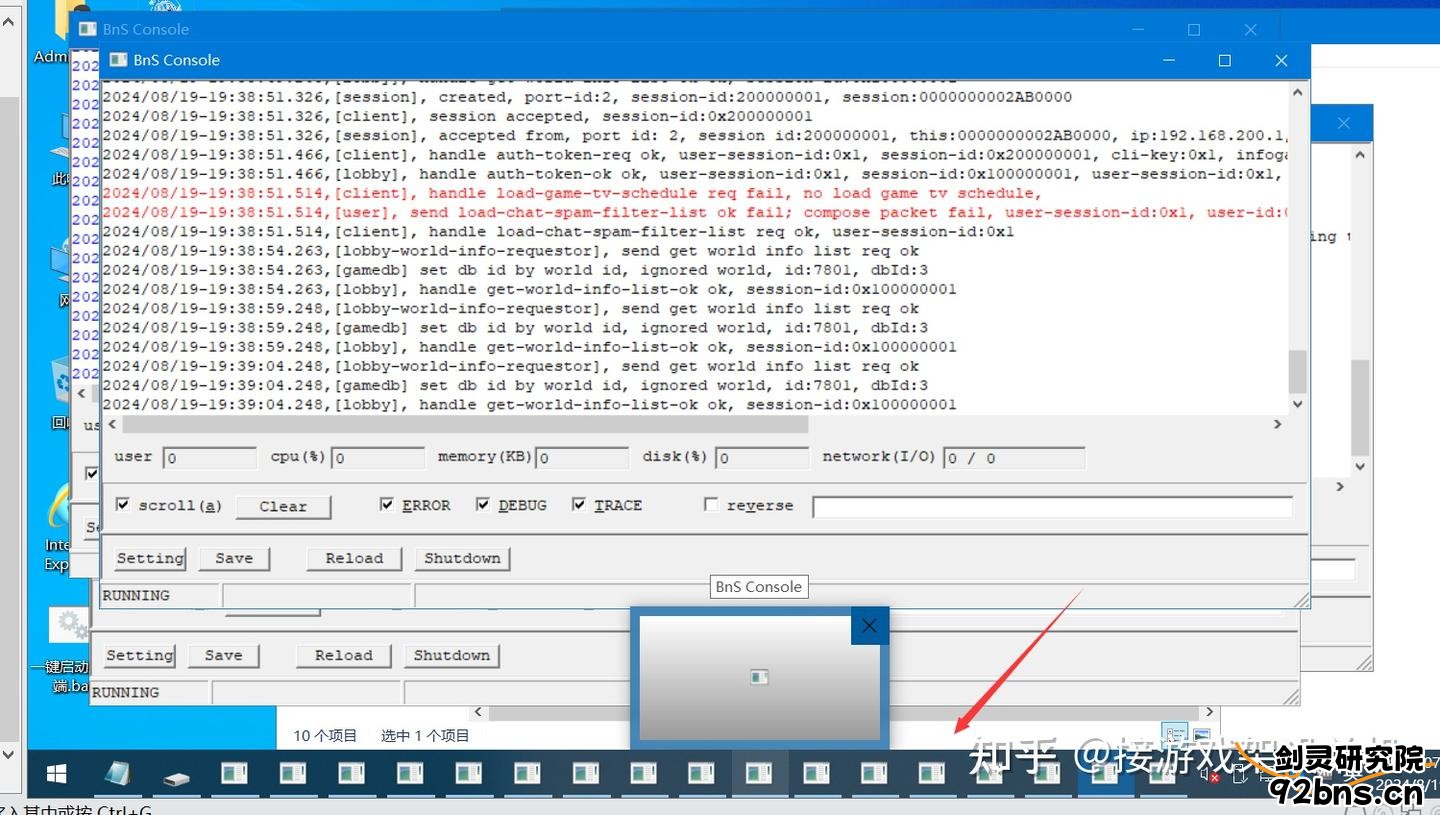Image resolution: width=1440 pixels, height=815 pixels.
Task: Open Setting in the back console window
Action: coord(139,655)
